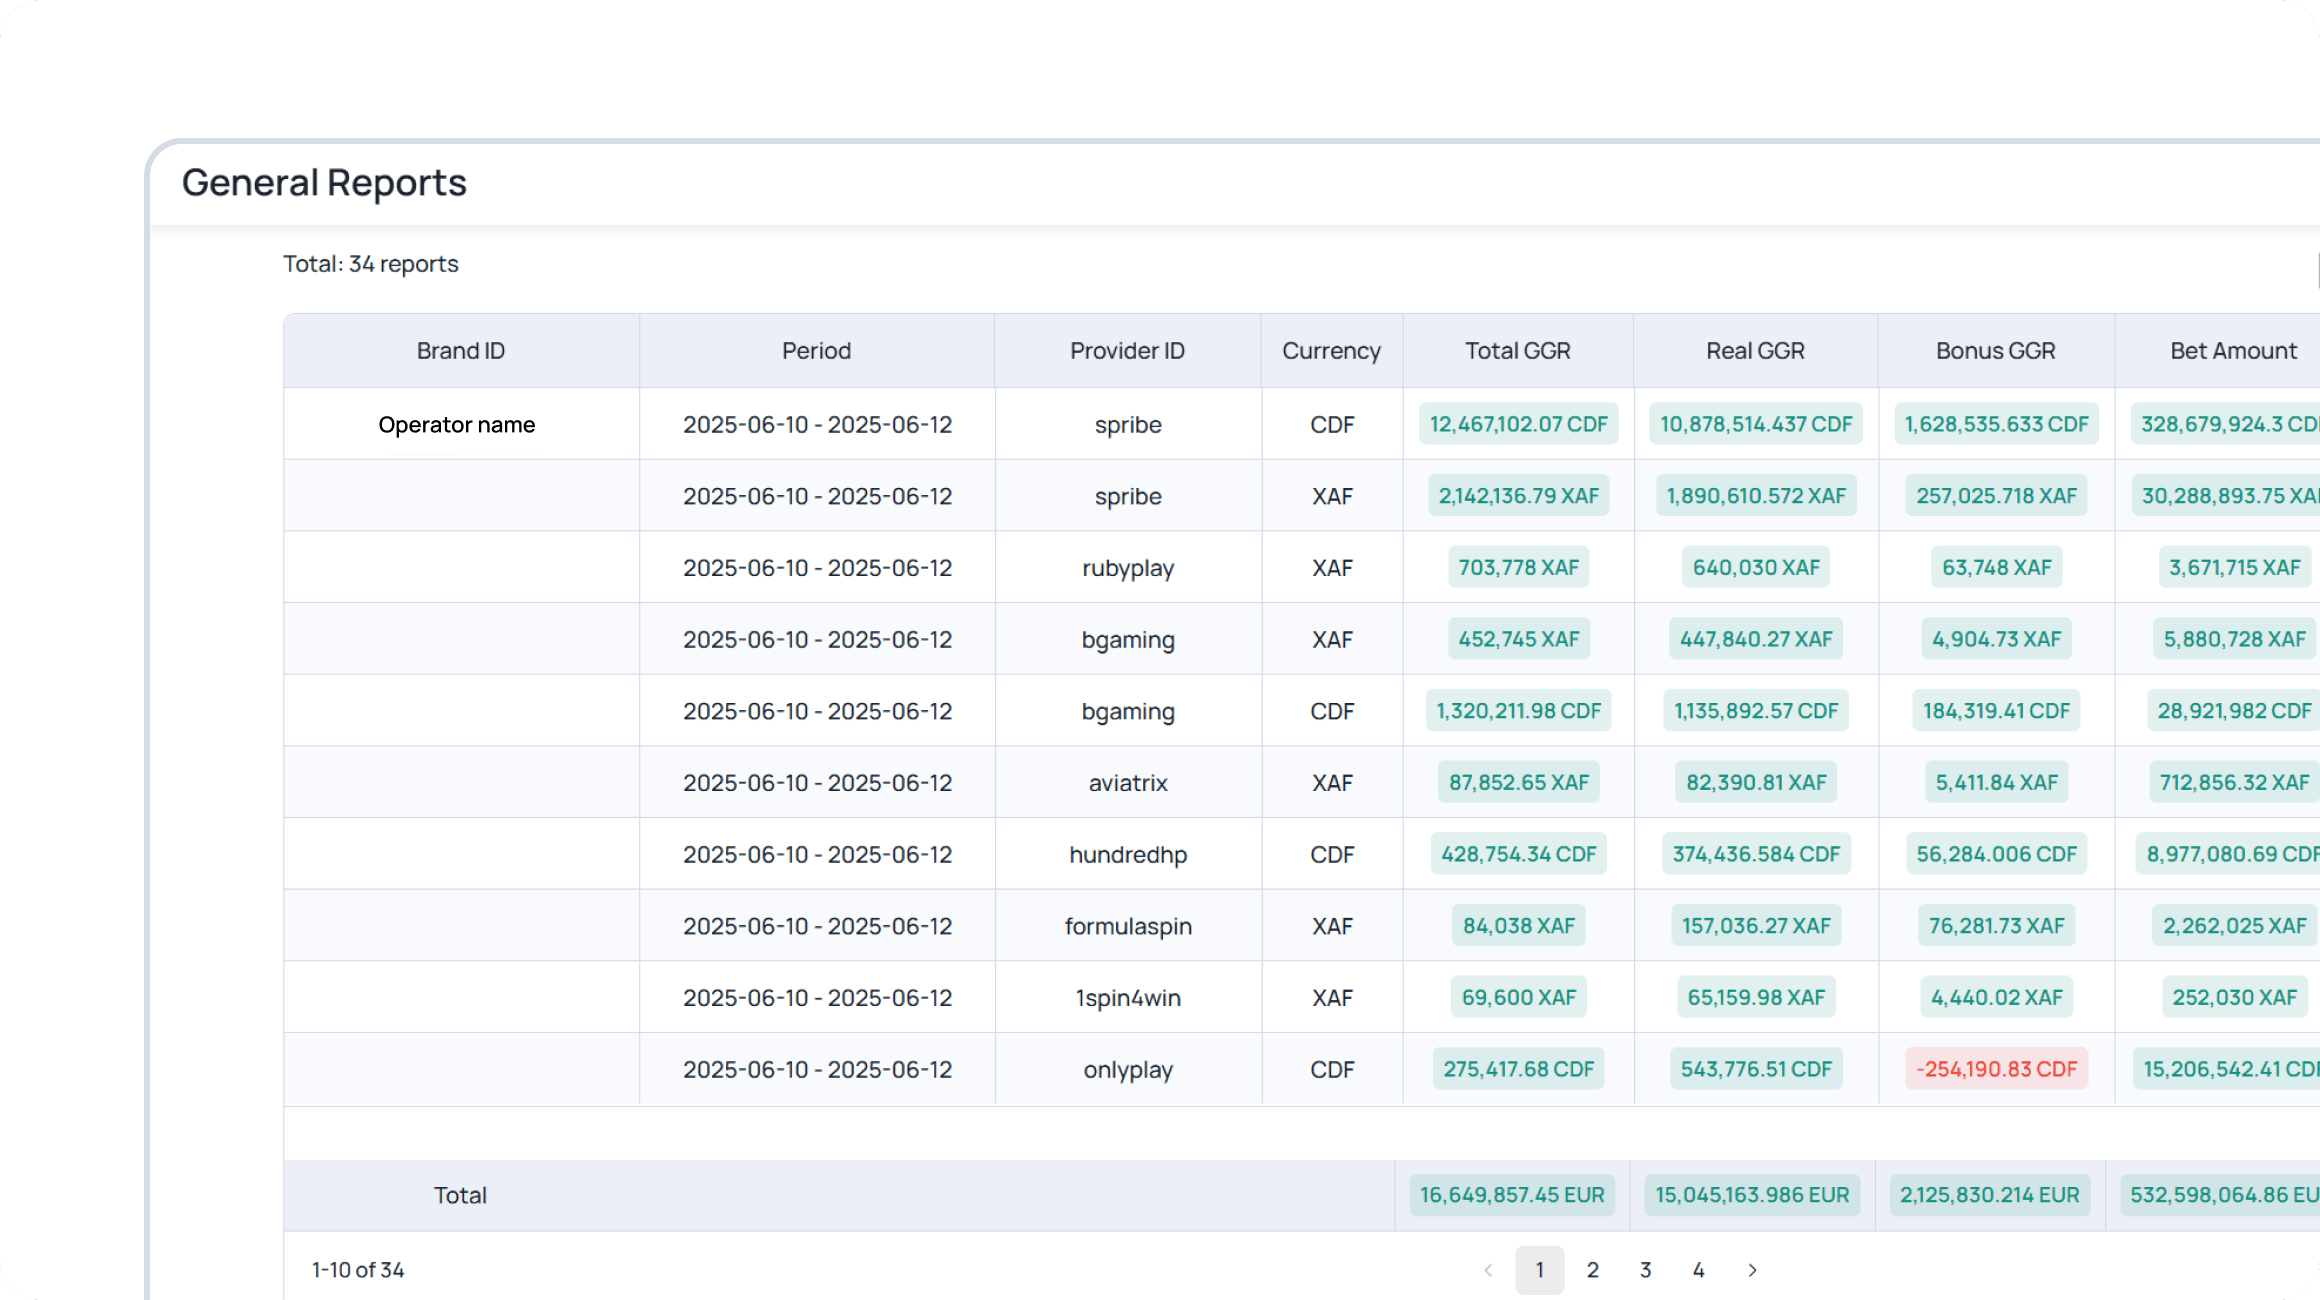The height and width of the screenshot is (1300, 2320).
Task: Go to next page arrow
Action: [x=1752, y=1270]
